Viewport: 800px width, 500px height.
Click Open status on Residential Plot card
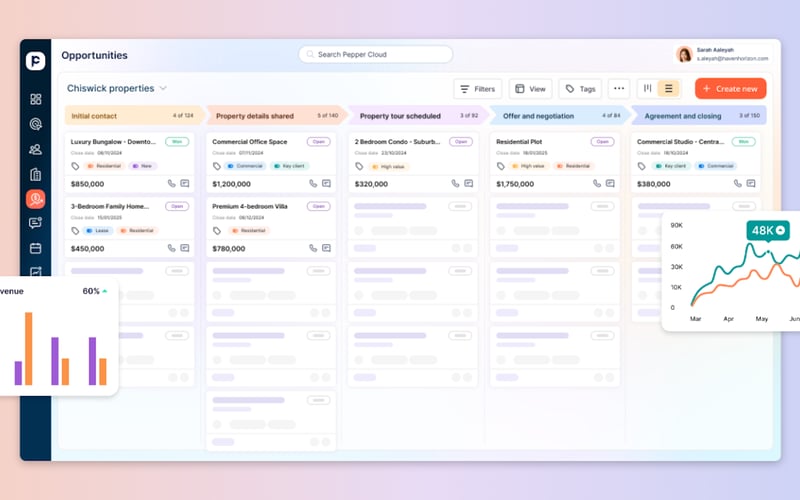(603, 141)
